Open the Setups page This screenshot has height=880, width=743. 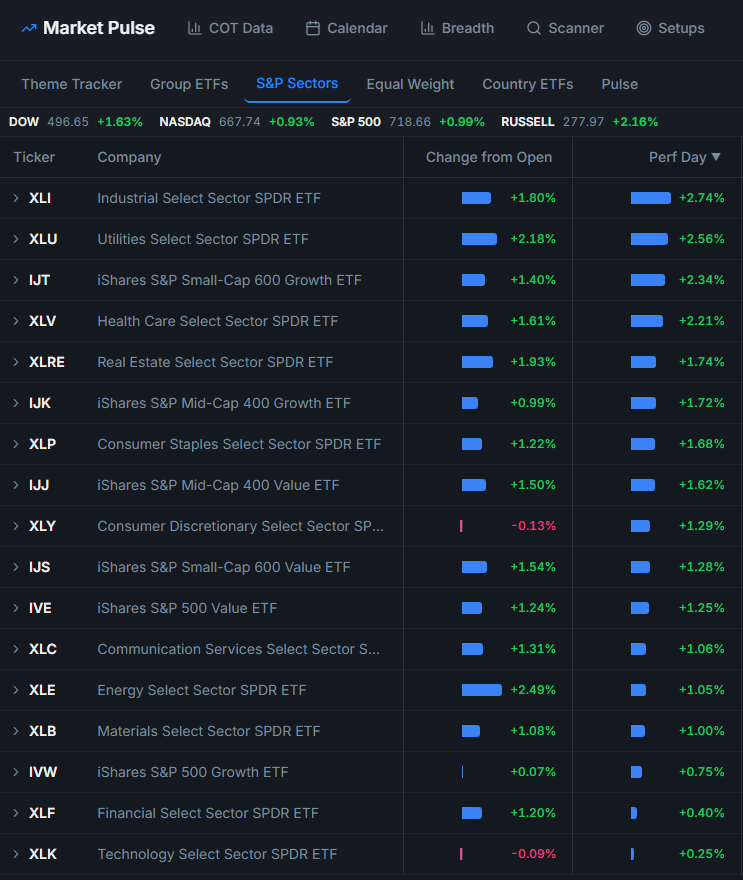pyautogui.click(x=670, y=28)
